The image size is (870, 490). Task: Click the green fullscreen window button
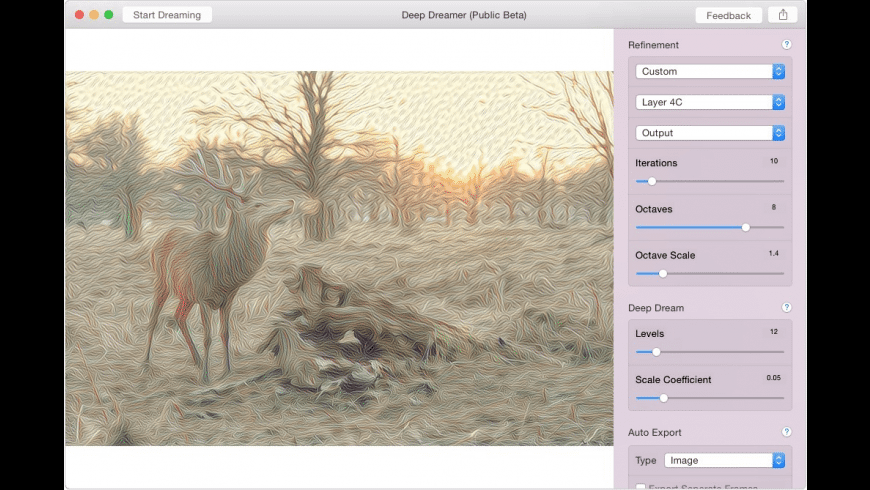109,15
